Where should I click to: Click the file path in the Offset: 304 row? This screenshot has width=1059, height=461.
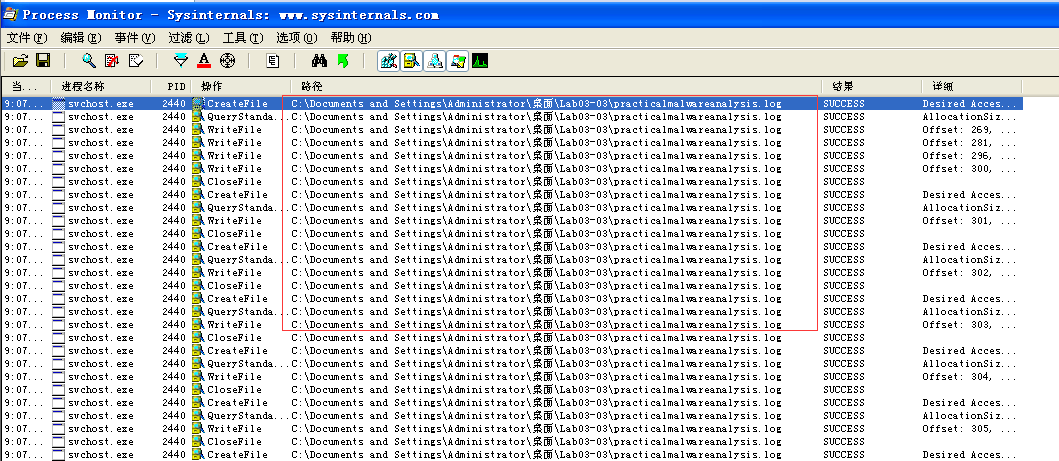coord(536,377)
